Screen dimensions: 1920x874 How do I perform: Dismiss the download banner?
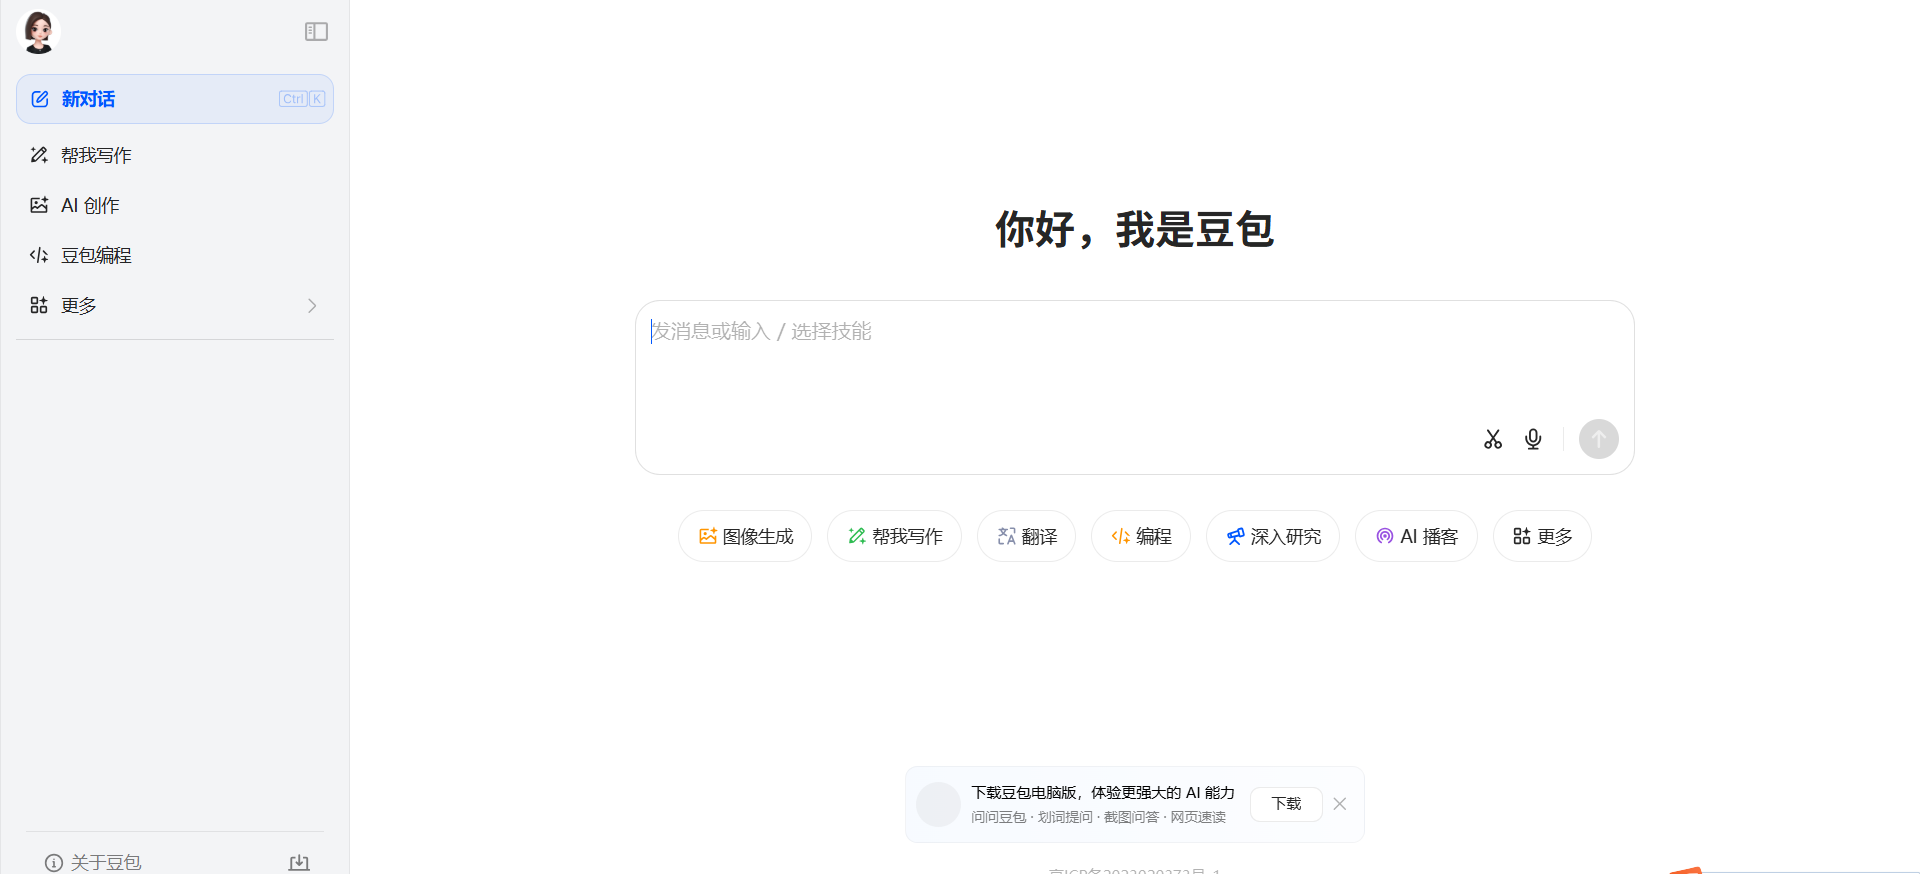pos(1340,804)
